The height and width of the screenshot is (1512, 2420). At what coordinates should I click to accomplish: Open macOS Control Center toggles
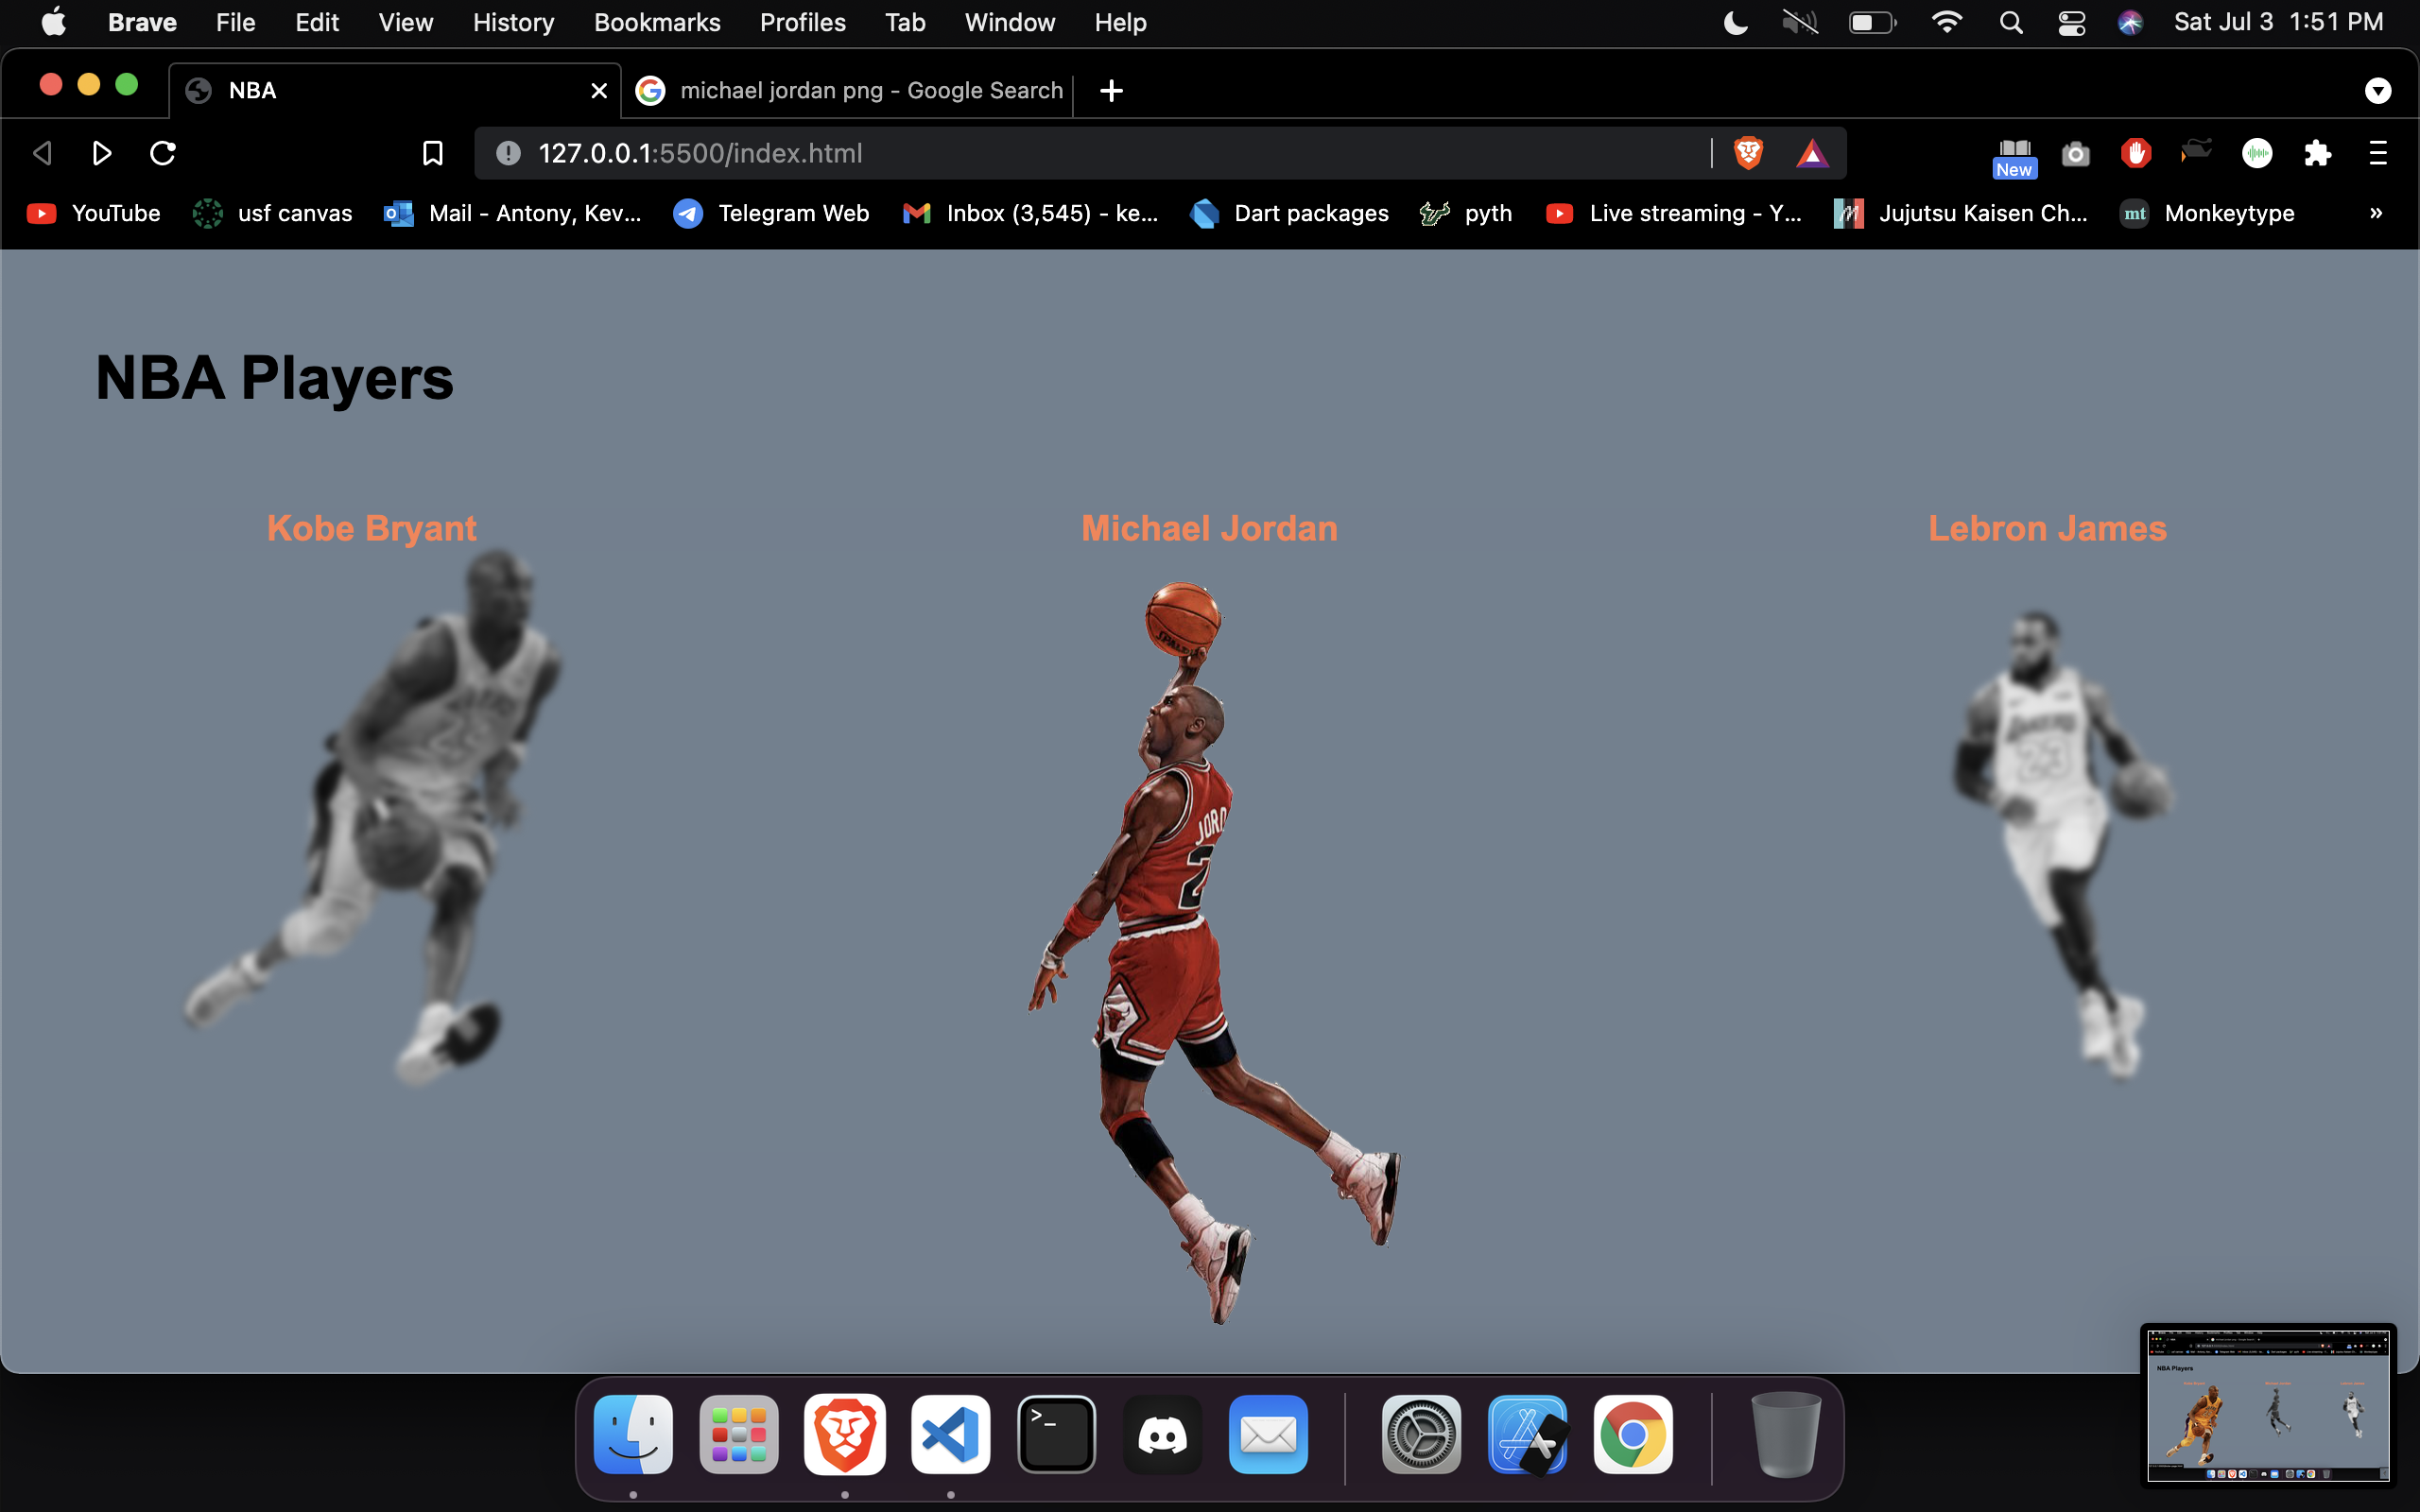coord(2071,22)
